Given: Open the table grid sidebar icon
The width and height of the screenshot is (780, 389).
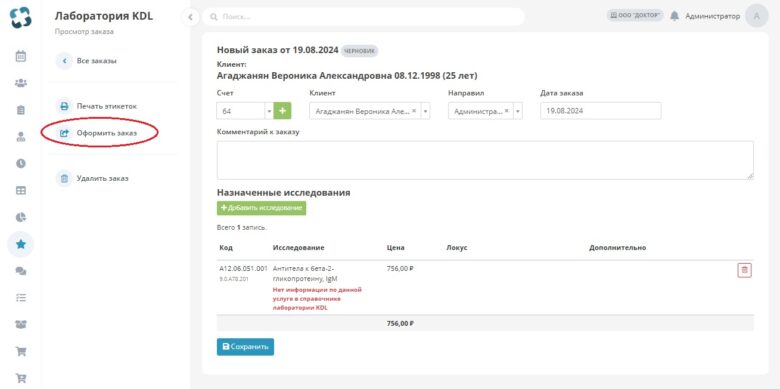Looking at the screenshot, I should 20,191.
